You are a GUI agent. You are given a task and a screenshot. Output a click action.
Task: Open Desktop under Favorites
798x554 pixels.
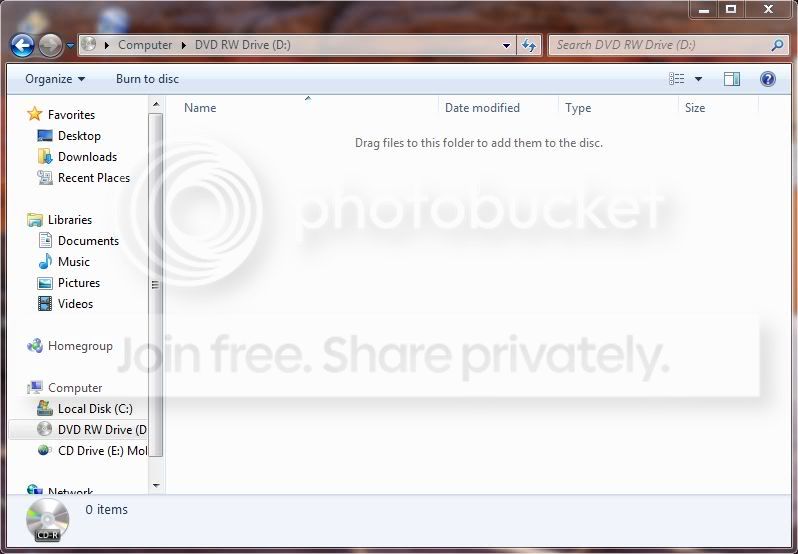(79, 136)
